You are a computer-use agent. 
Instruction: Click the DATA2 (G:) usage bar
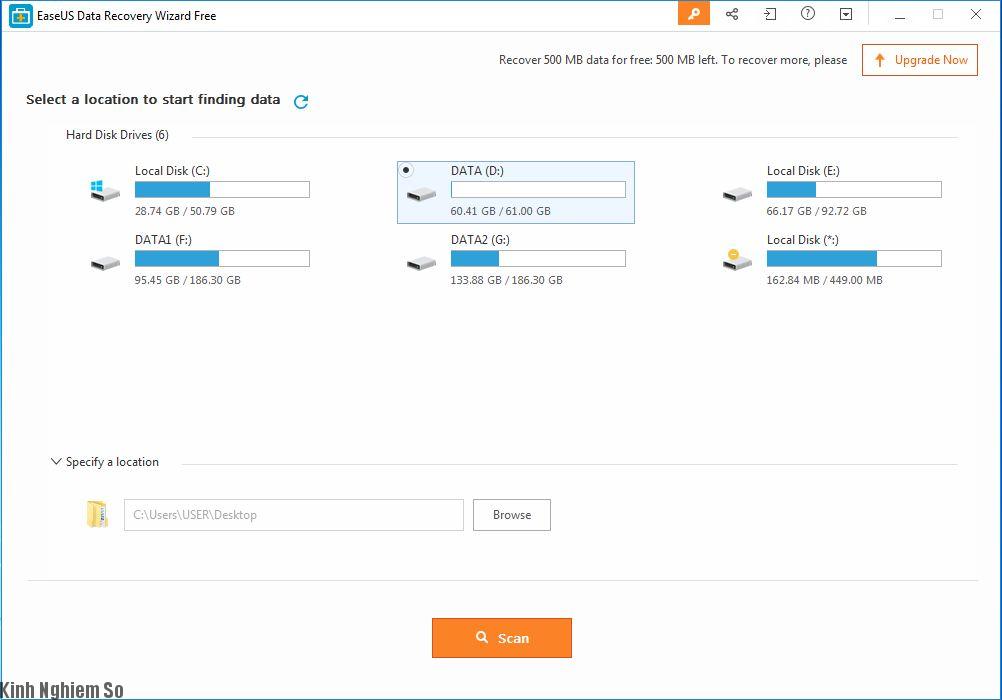point(538,258)
